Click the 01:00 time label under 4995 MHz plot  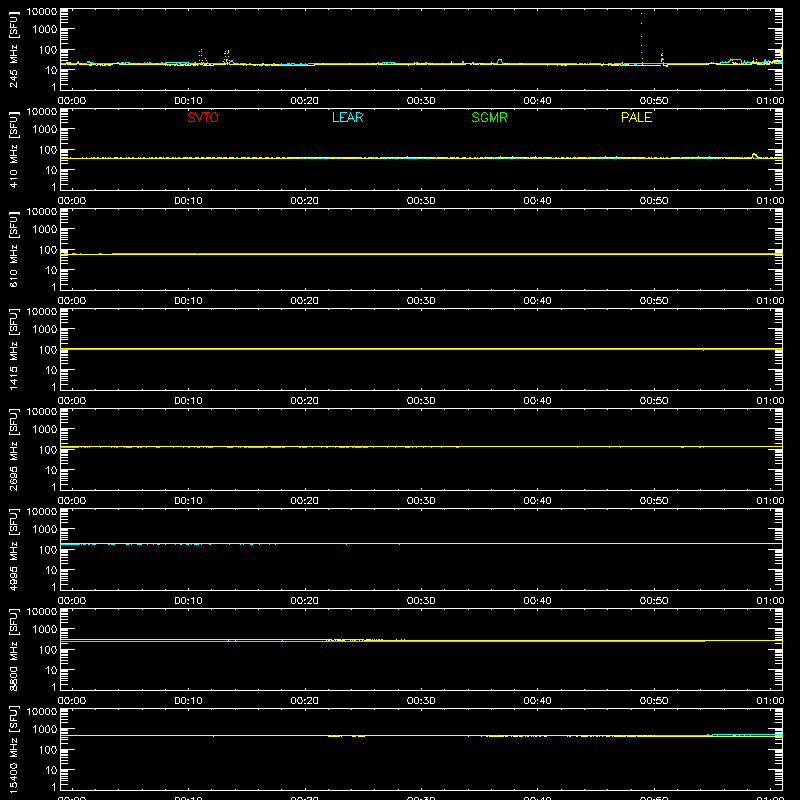pos(770,601)
